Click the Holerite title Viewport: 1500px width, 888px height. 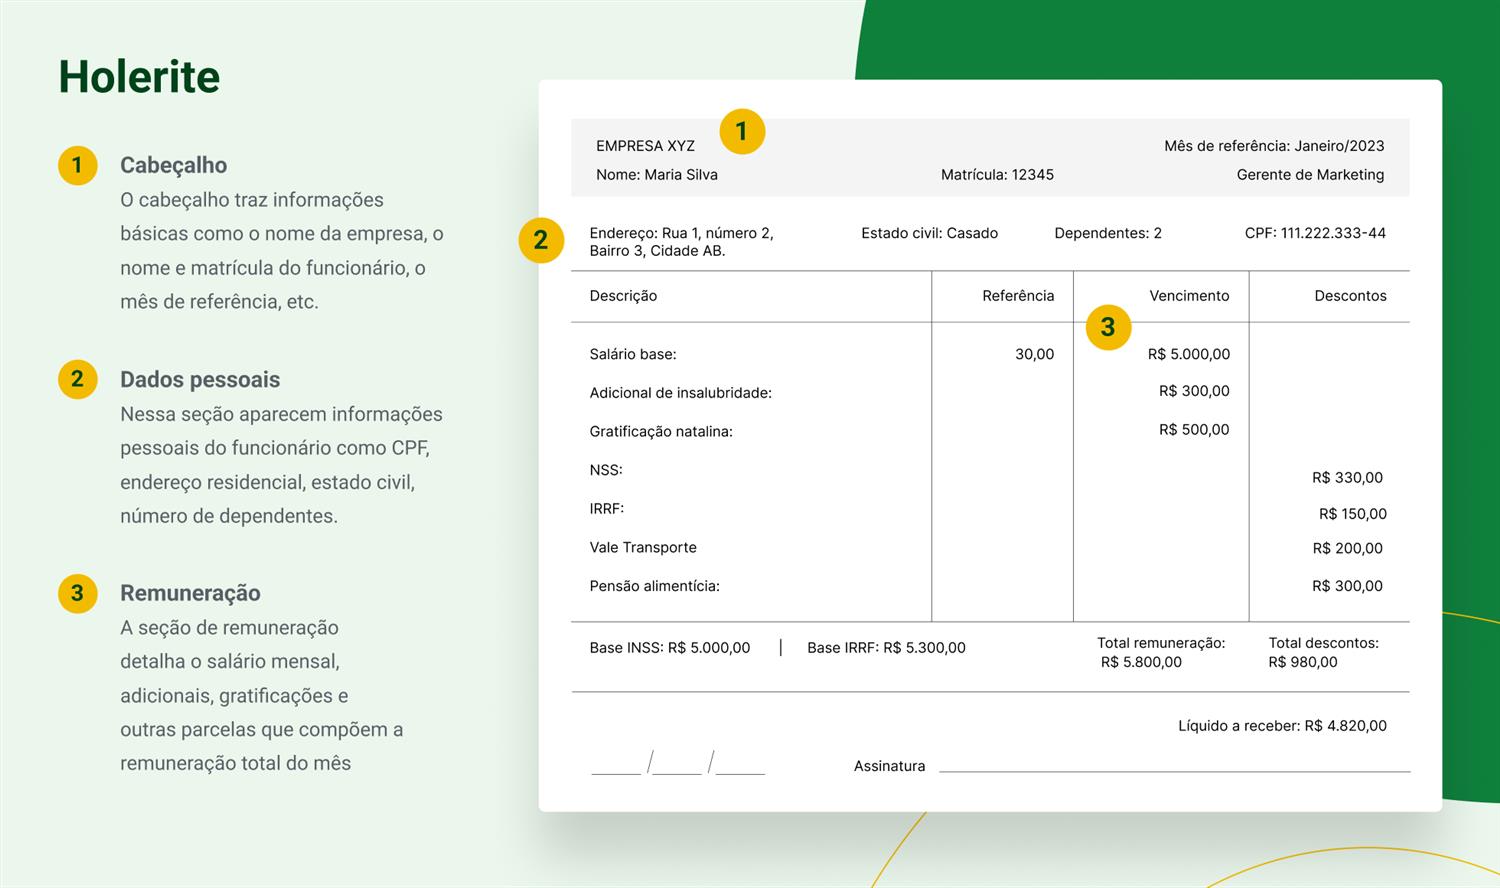click(x=139, y=77)
